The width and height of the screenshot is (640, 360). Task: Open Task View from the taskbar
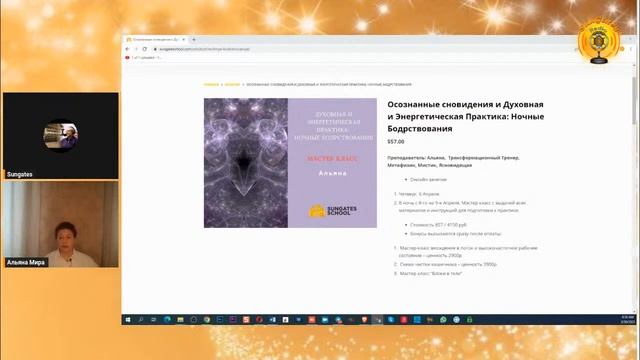point(154,320)
